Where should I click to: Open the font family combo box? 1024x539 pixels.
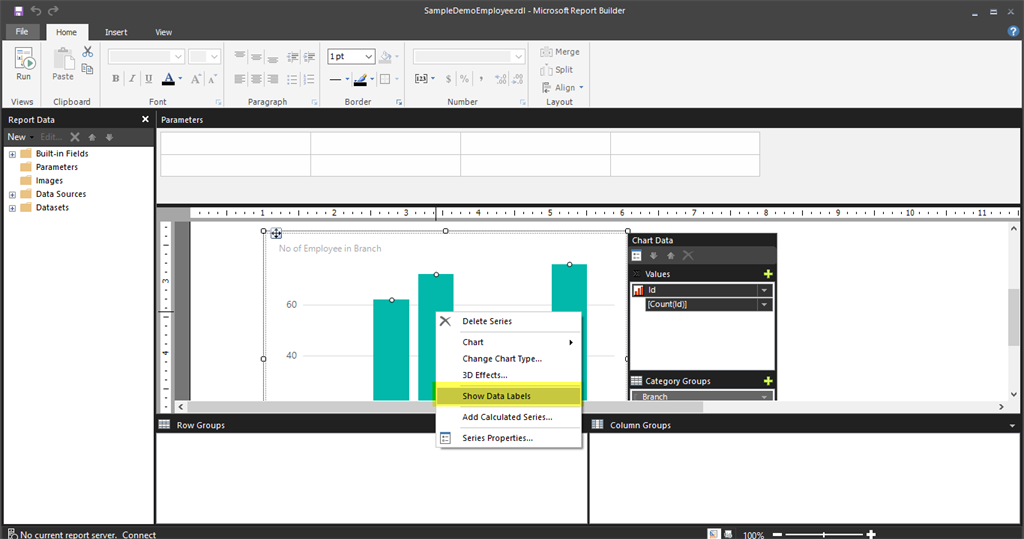click(146, 57)
